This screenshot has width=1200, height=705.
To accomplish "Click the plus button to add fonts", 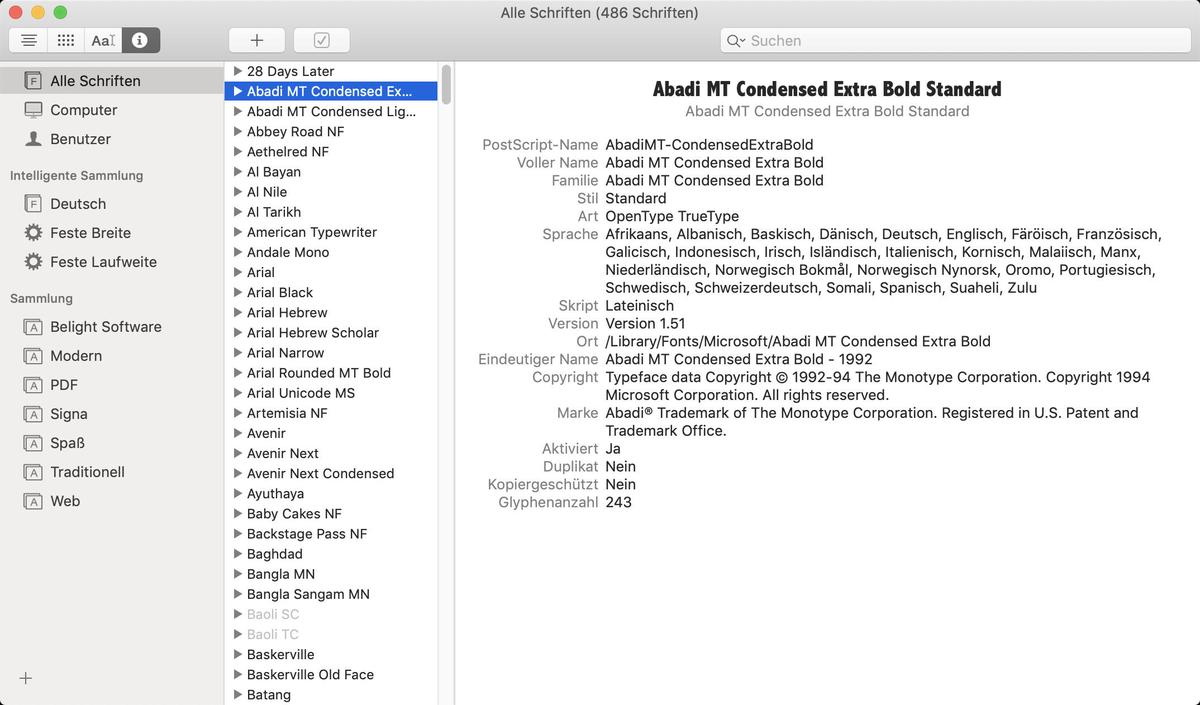I will (257, 40).
